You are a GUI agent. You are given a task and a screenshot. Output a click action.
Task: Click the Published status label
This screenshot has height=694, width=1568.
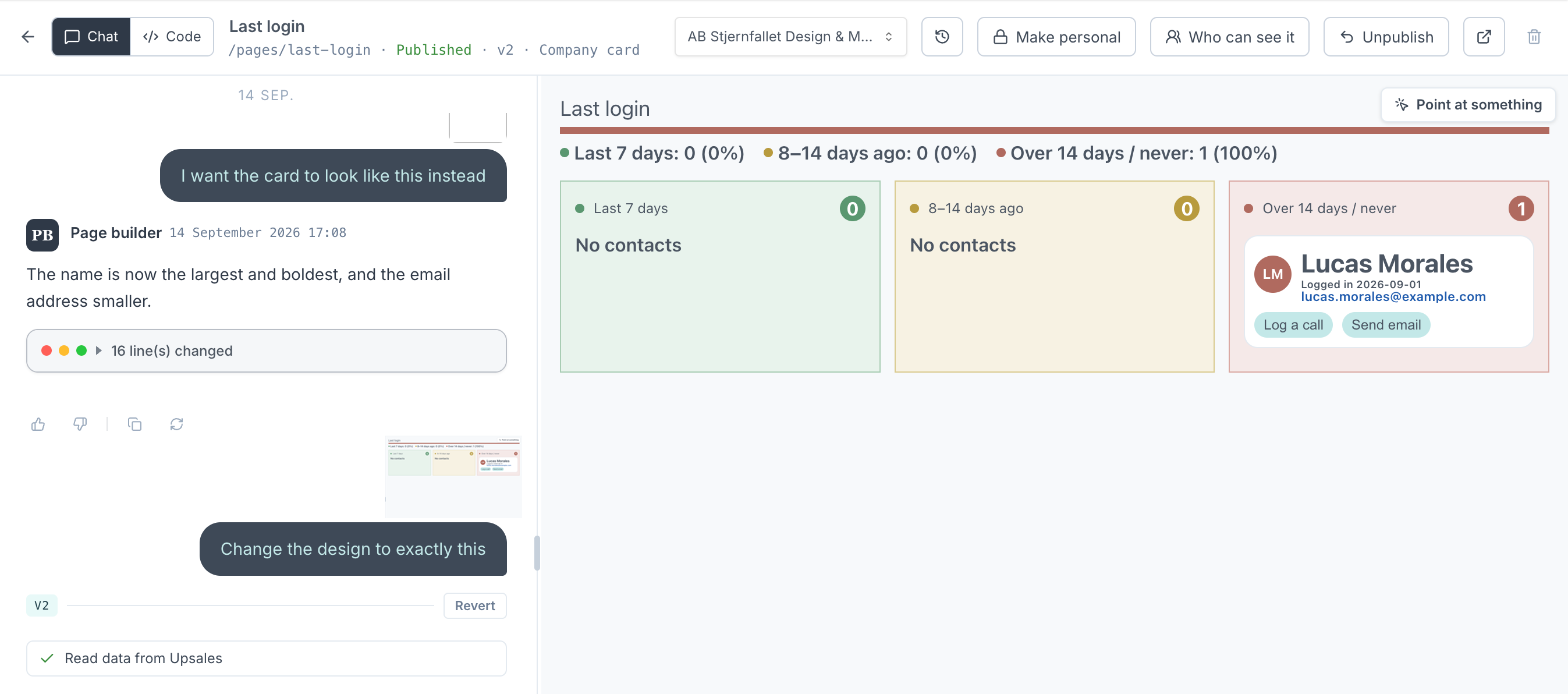click(x=434, y=50)
